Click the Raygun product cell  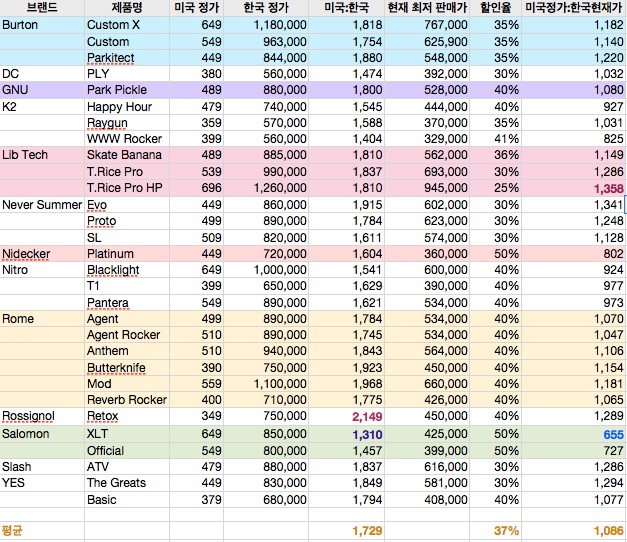(127, 123)
